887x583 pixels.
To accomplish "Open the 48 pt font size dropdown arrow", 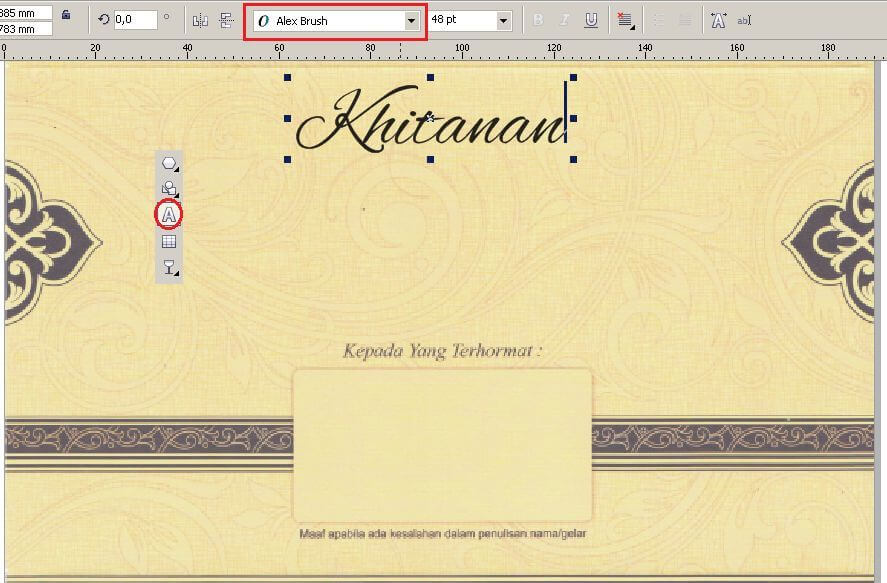I will point(503,21).
